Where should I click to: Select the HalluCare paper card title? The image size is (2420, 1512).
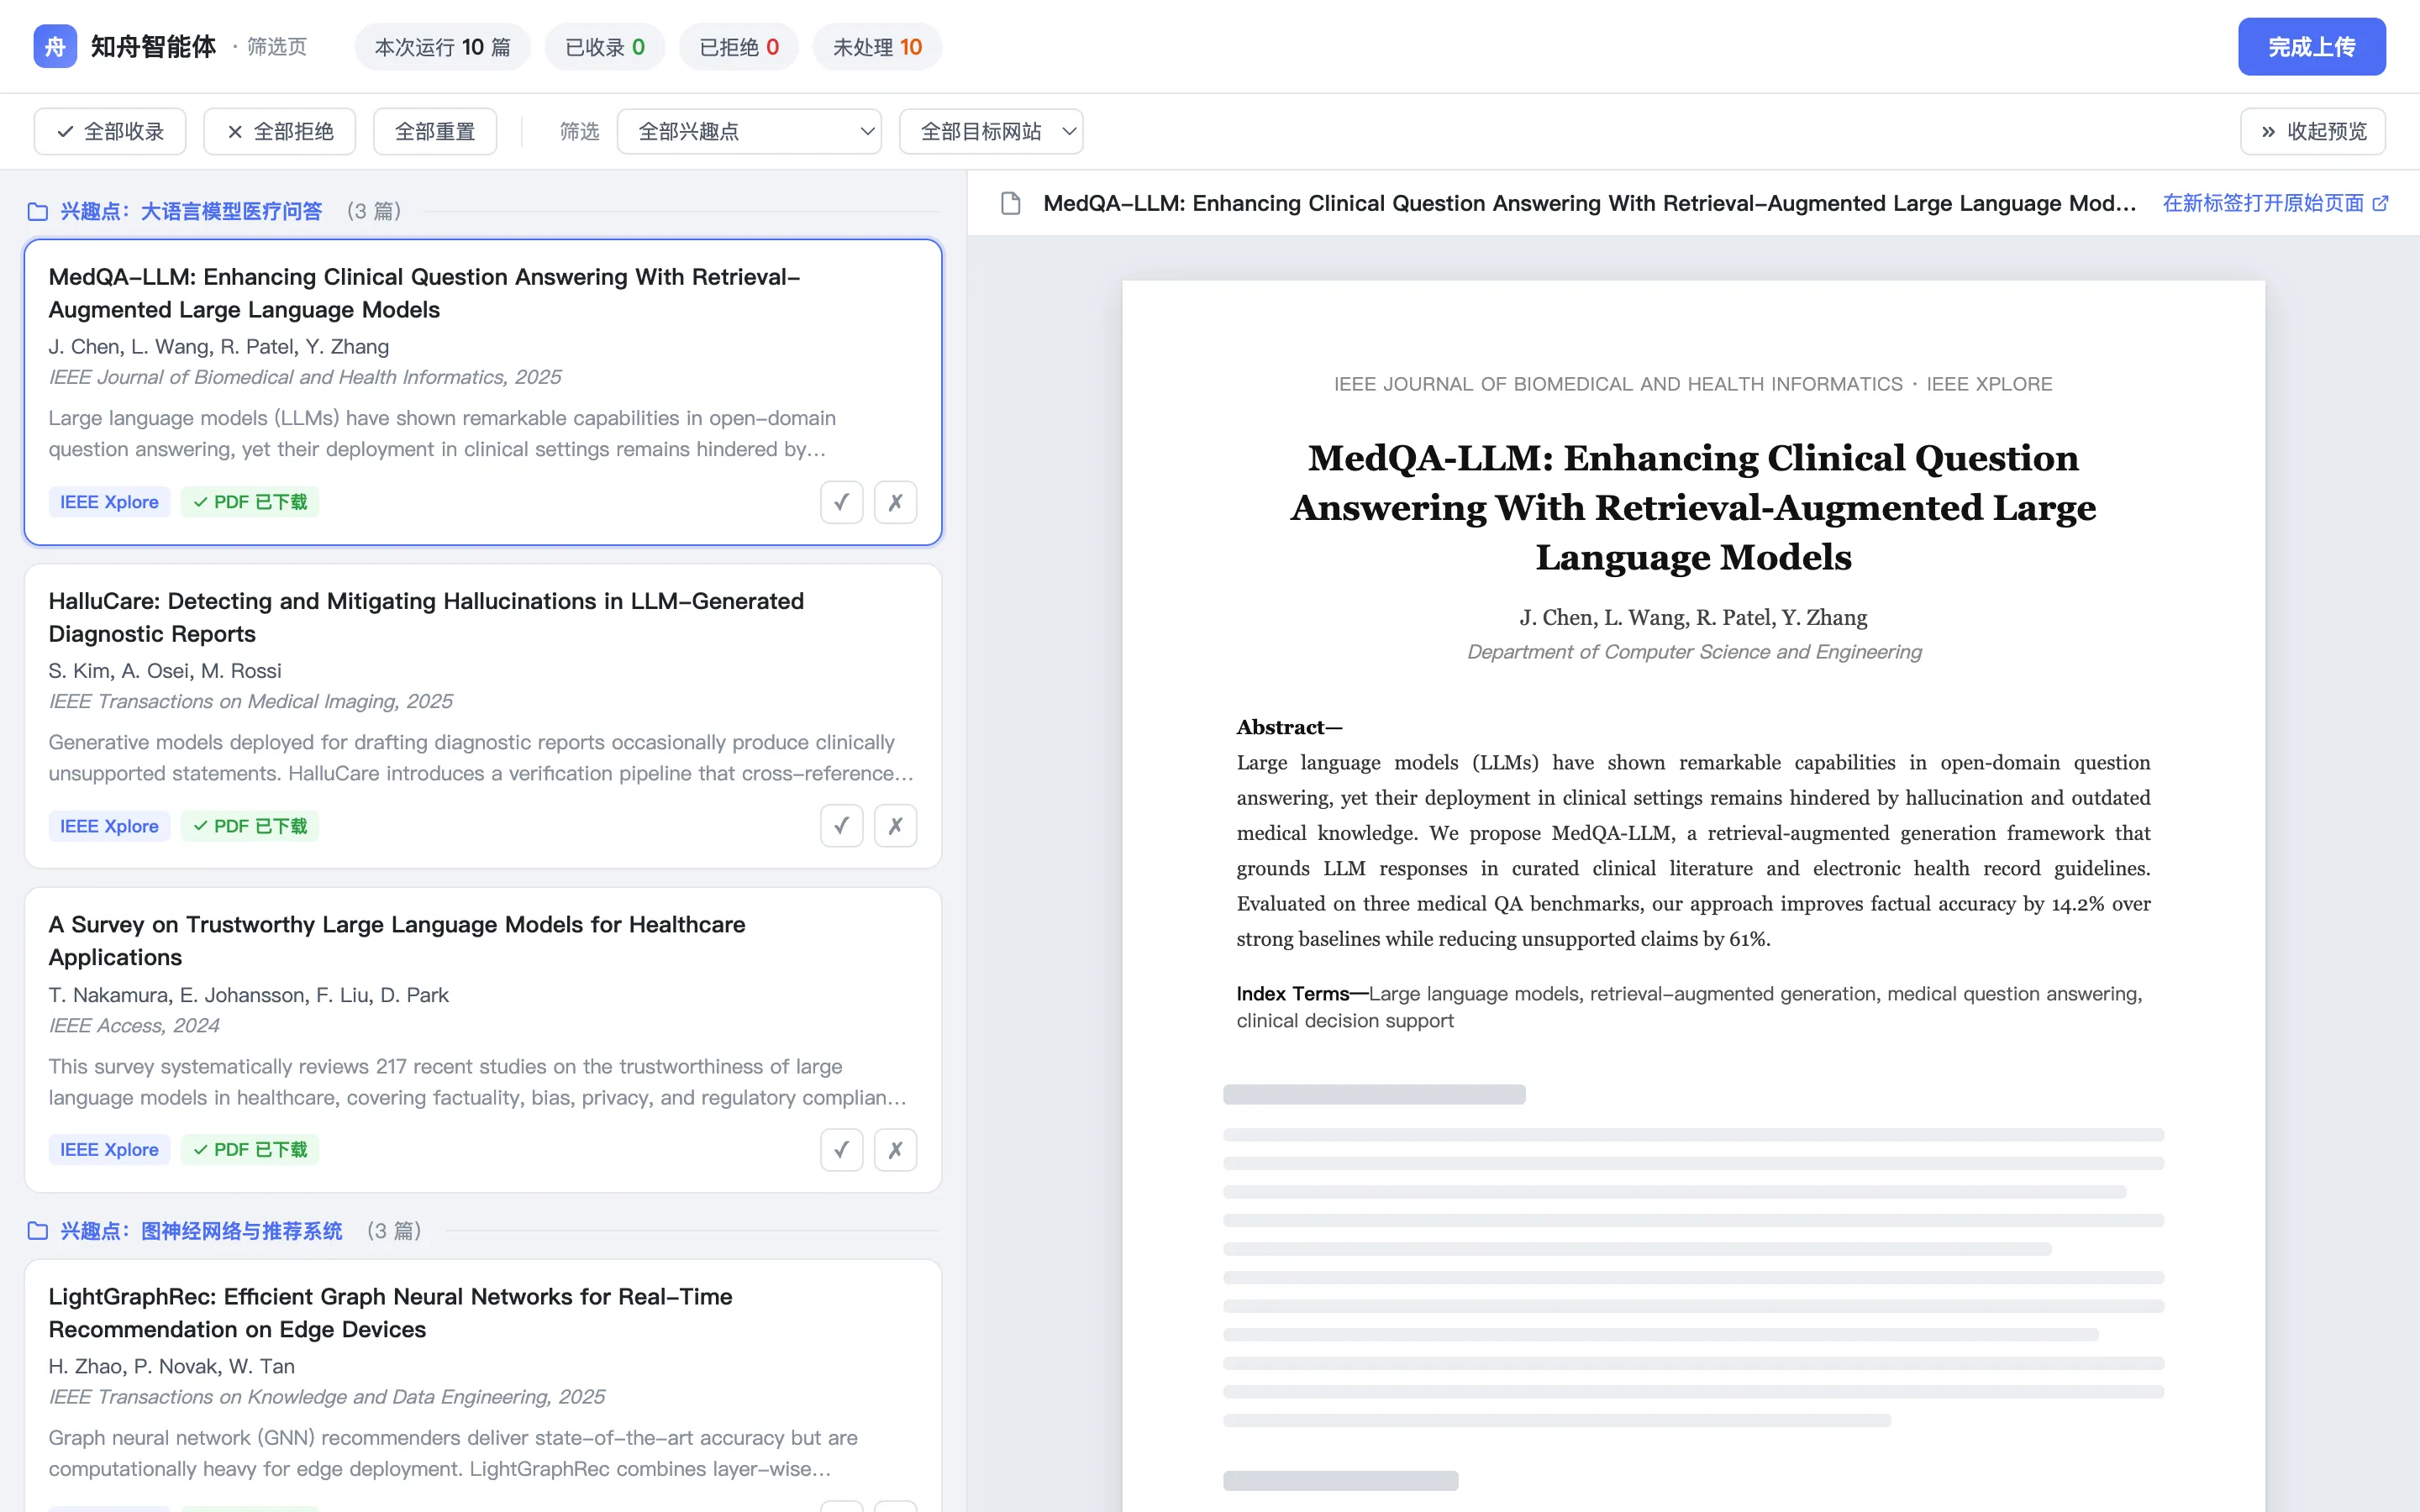426,617
